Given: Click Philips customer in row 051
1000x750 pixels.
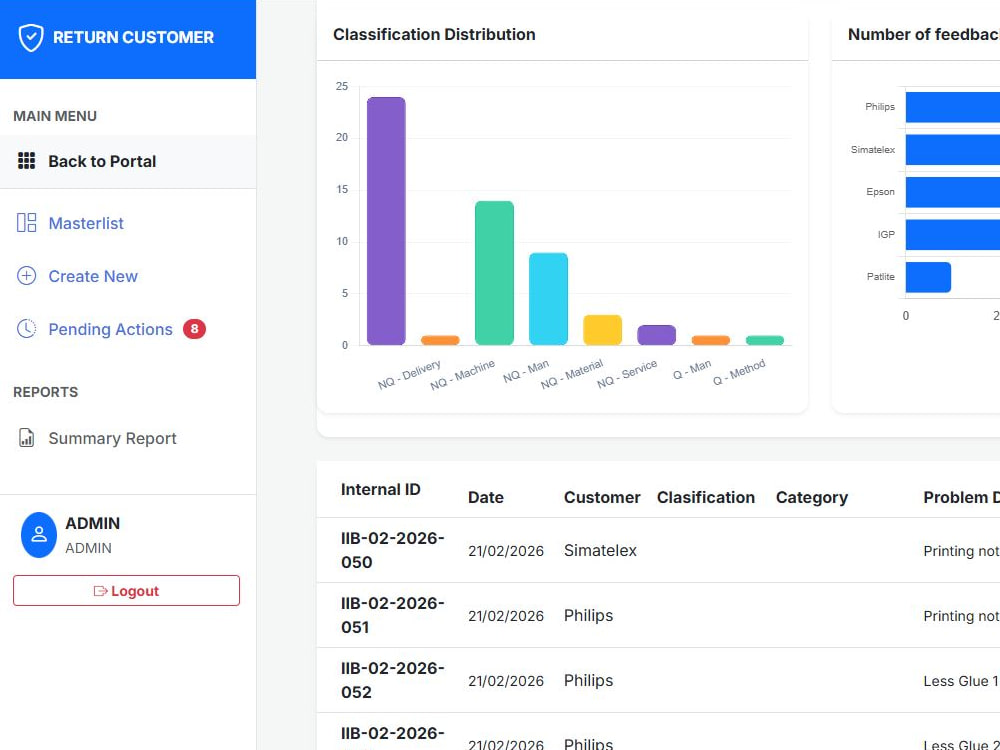Looking at the screenshot, I should (588, 615).
